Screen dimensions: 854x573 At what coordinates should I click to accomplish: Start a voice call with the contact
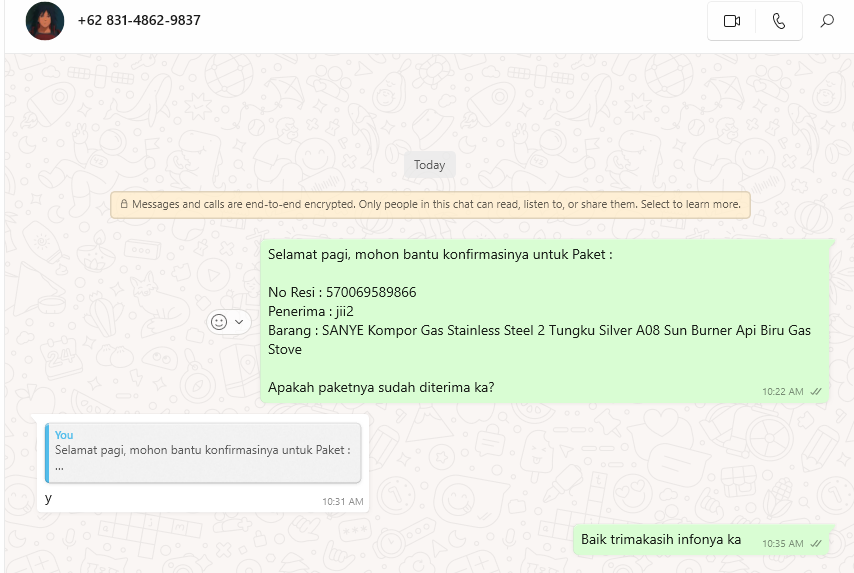tap(779, 21)
